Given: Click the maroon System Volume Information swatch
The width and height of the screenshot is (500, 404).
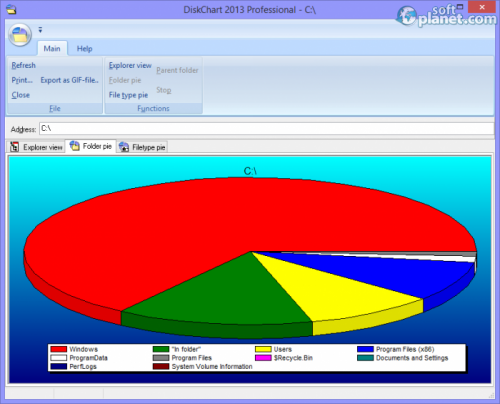Looking at the screenshot, I should pyautogui.click(x=161, y=367).
